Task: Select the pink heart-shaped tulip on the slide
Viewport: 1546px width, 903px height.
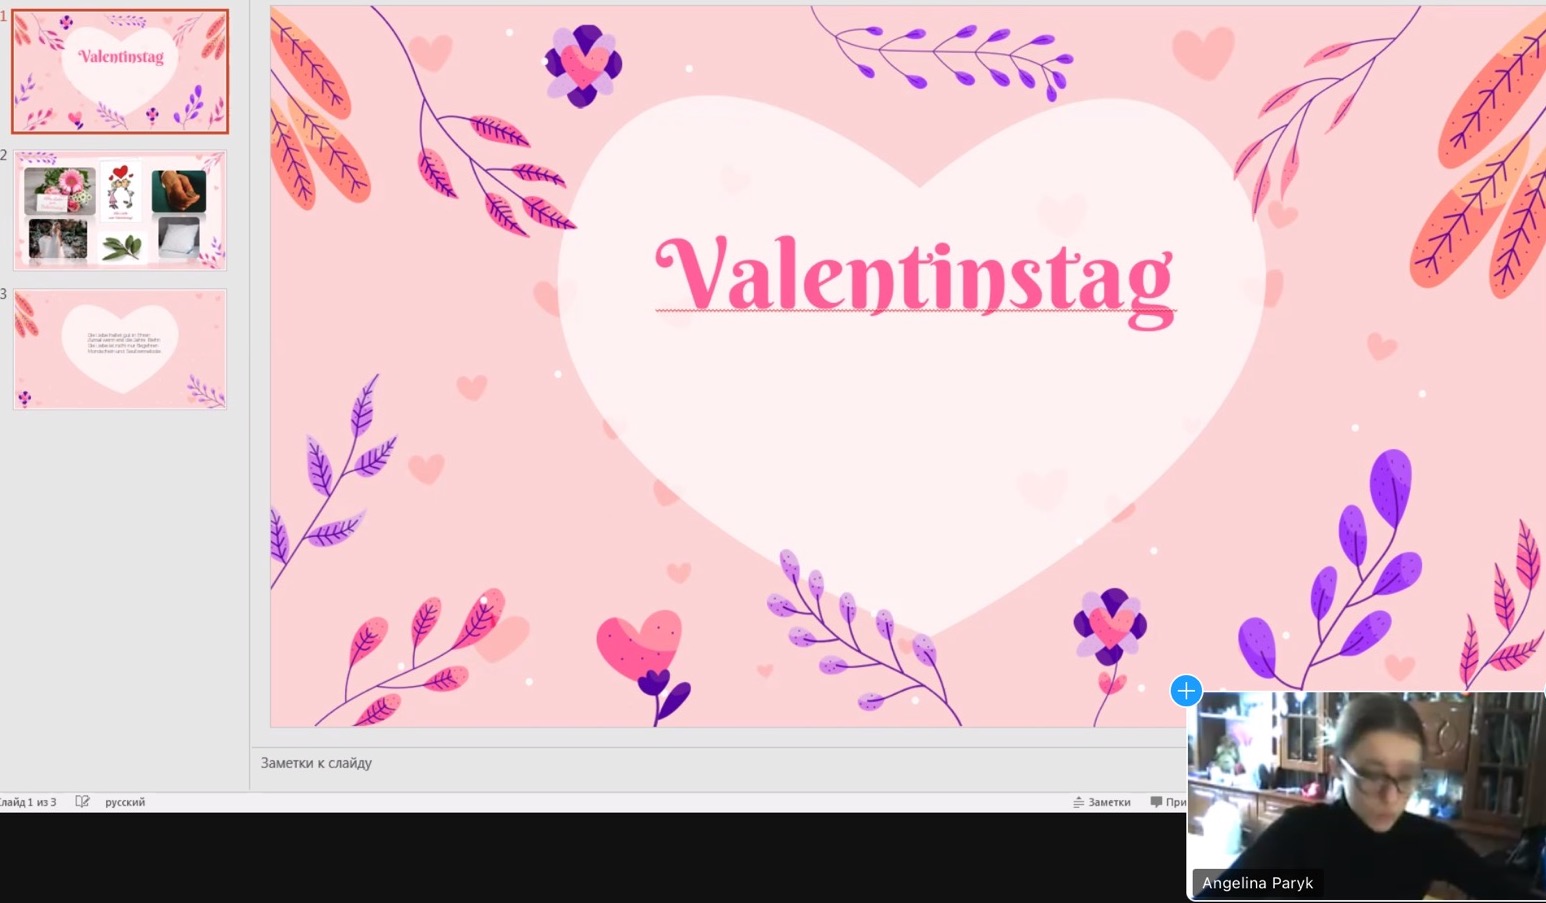Action: click(641, 647)
